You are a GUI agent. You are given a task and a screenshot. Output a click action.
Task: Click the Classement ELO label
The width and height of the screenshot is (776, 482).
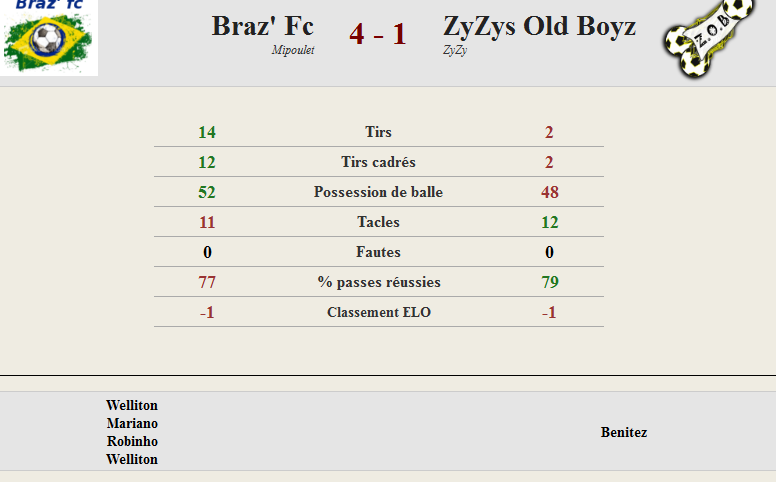379,312
